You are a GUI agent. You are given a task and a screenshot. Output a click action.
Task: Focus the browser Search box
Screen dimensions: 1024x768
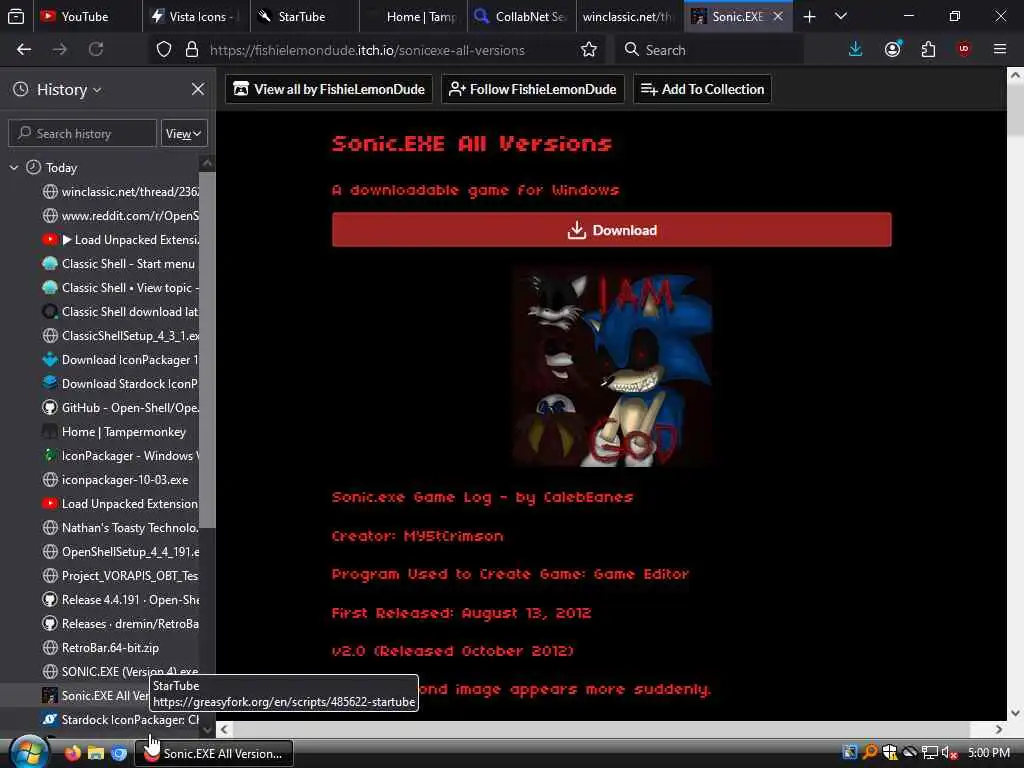tap(709, 50)
